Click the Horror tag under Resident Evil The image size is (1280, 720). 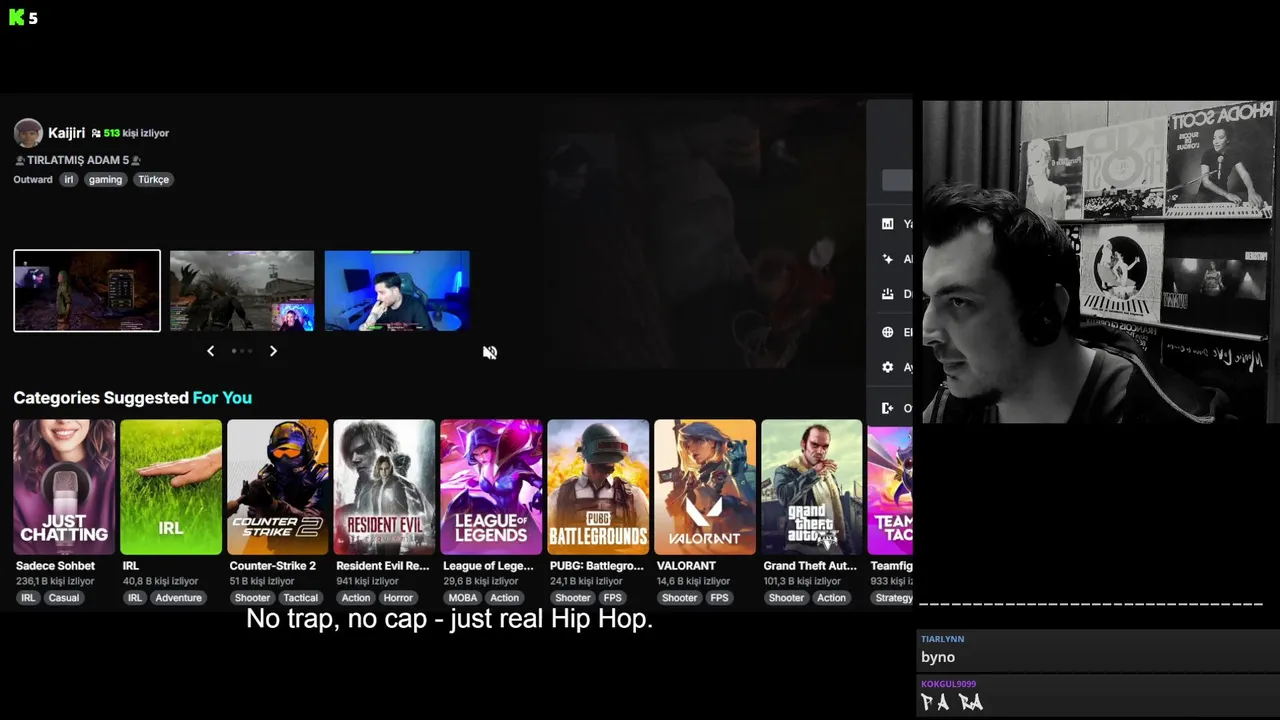point(398,598)
